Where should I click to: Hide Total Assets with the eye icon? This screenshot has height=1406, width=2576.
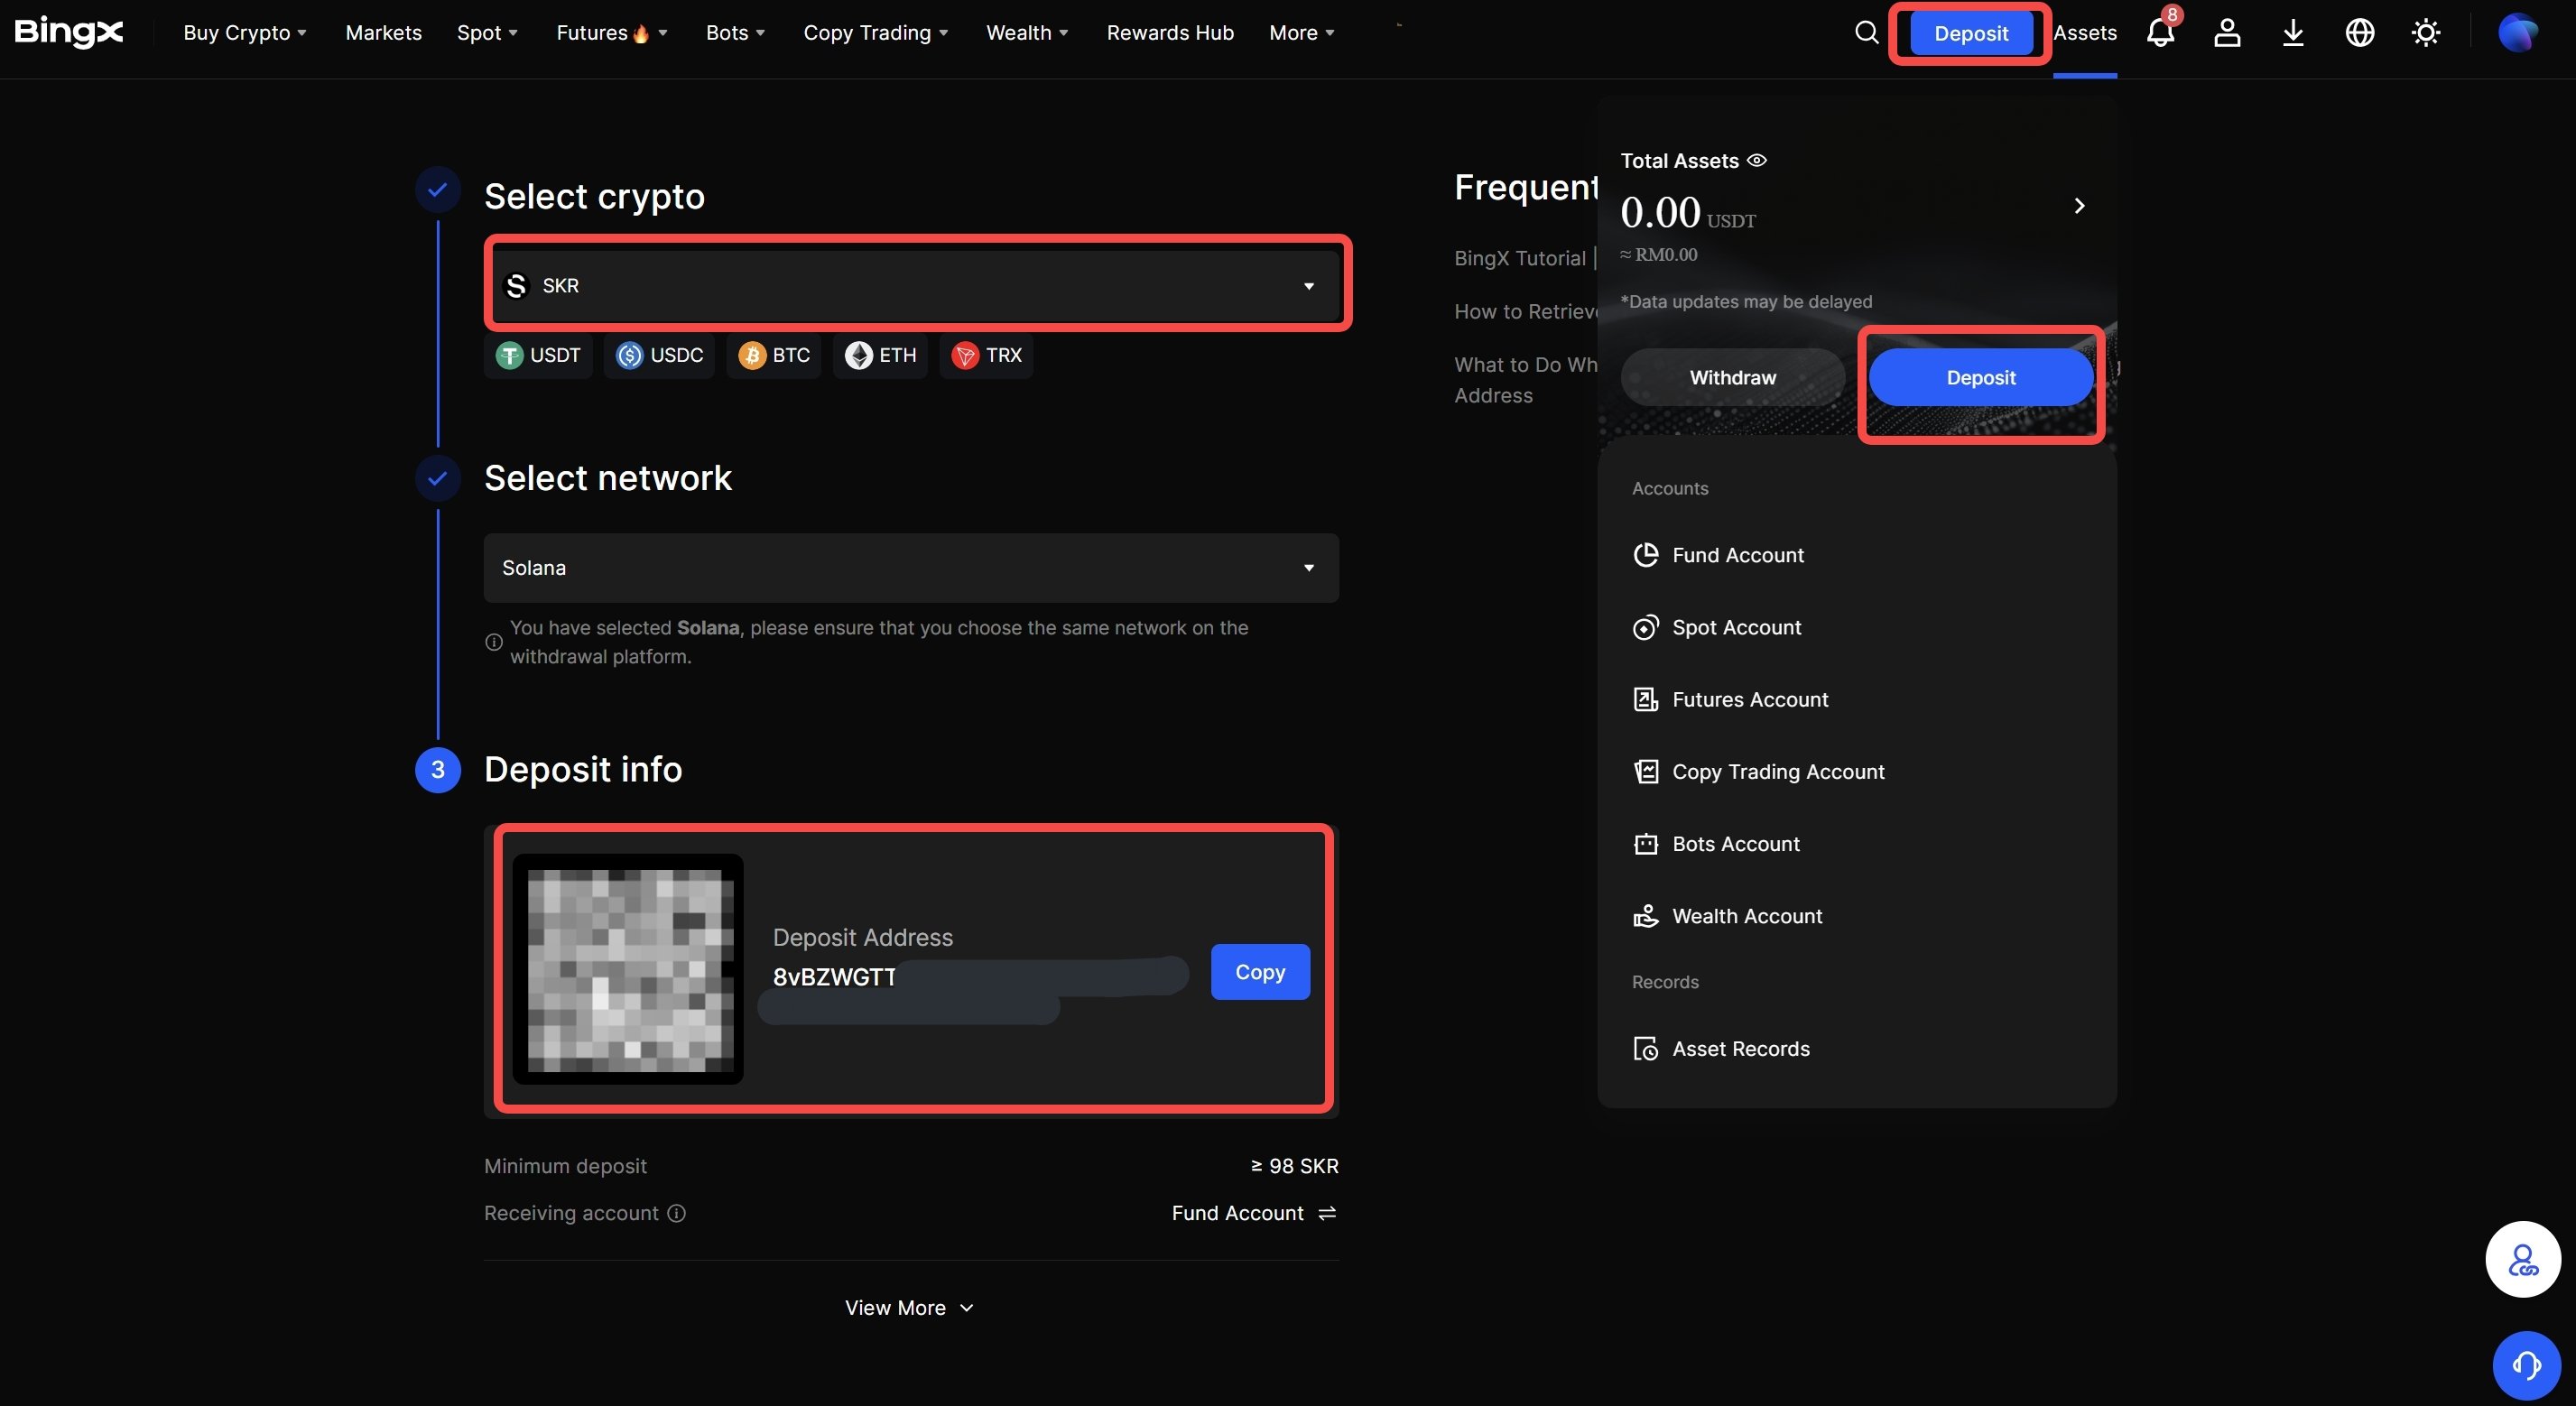coord(1757,160)
